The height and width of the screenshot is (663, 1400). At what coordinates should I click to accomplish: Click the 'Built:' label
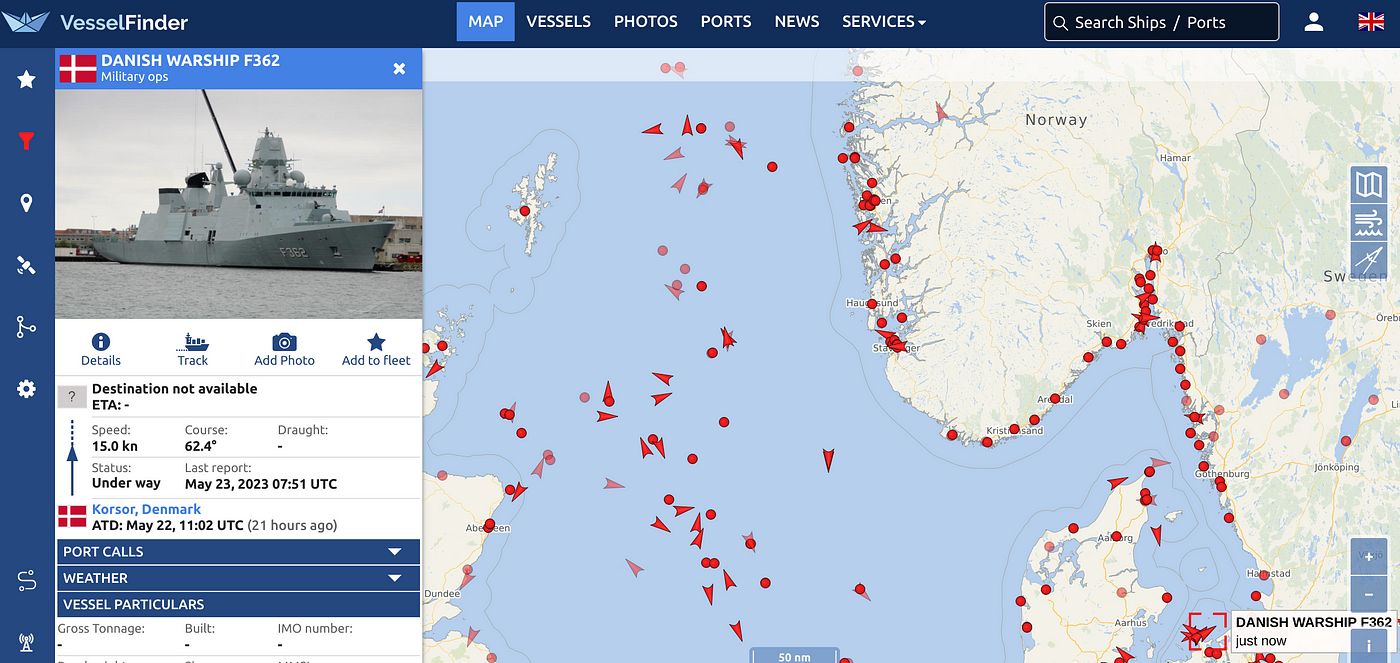point(199,629)
